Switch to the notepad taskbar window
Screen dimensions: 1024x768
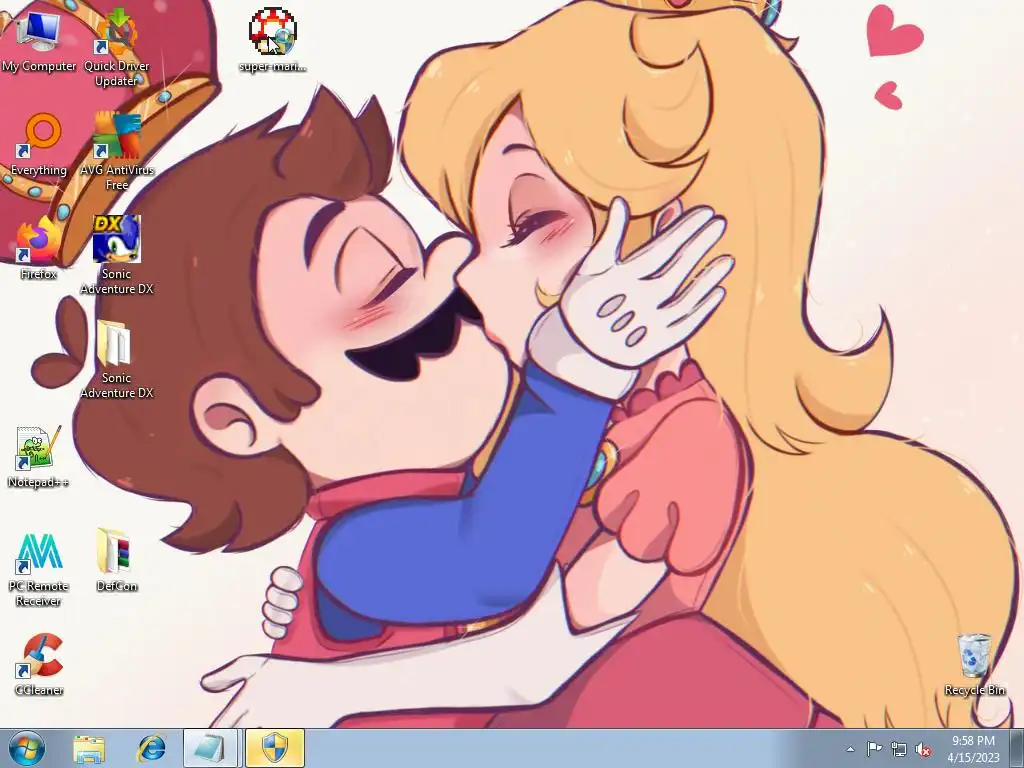212,748
